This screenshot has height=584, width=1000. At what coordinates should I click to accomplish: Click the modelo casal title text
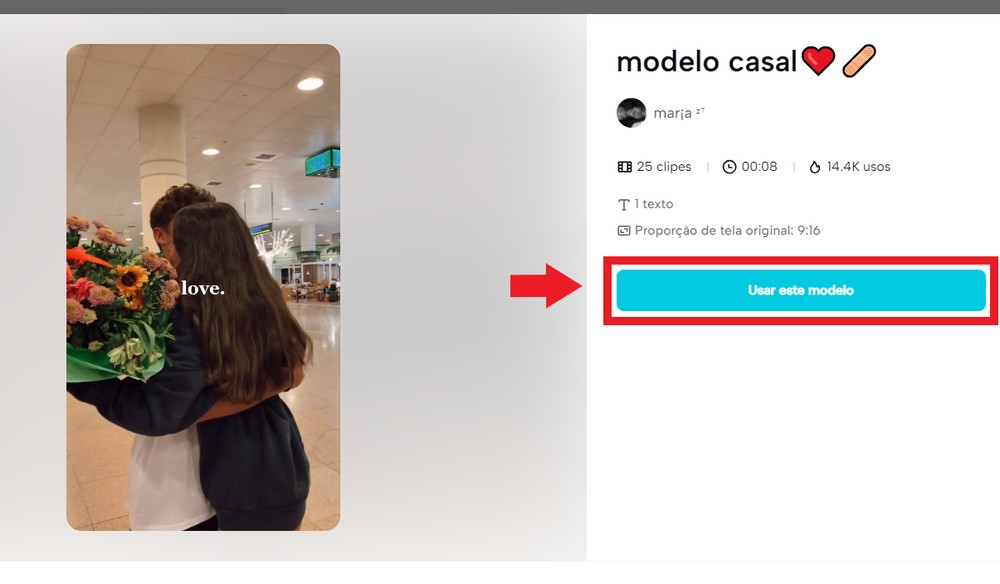point(707,62)
